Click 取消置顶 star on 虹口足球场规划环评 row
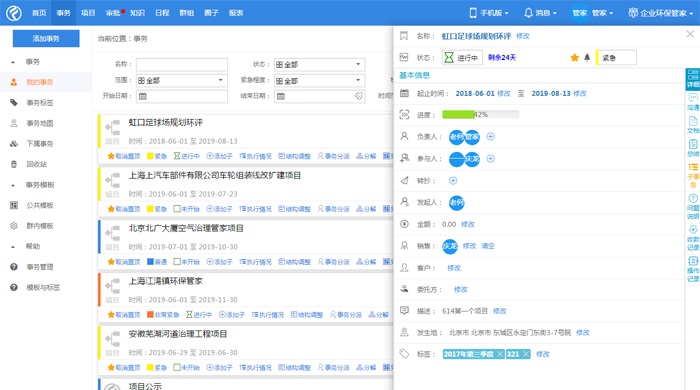700x390 pixels. click(124, 156)
